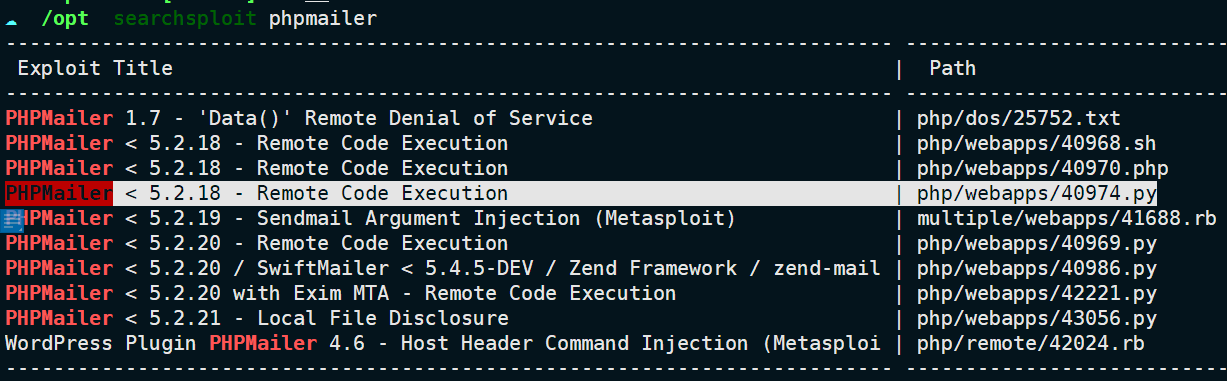Click the Local File Disclosure entry
This screenshot has height=381, width=1227.
point(257,319)
